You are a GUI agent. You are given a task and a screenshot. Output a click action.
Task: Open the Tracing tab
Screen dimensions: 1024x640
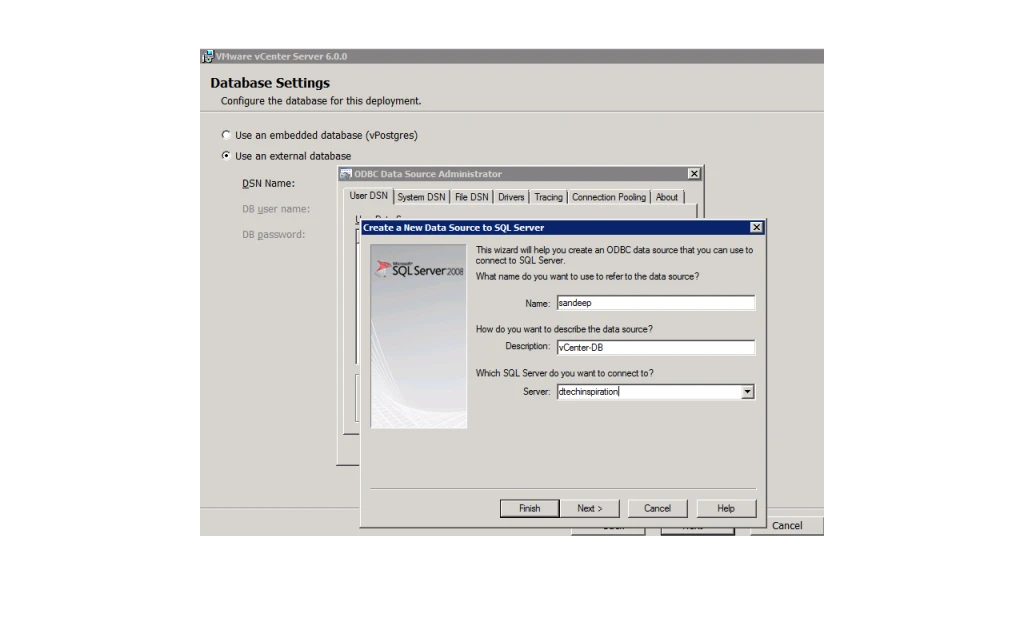[x=548, y=197]
